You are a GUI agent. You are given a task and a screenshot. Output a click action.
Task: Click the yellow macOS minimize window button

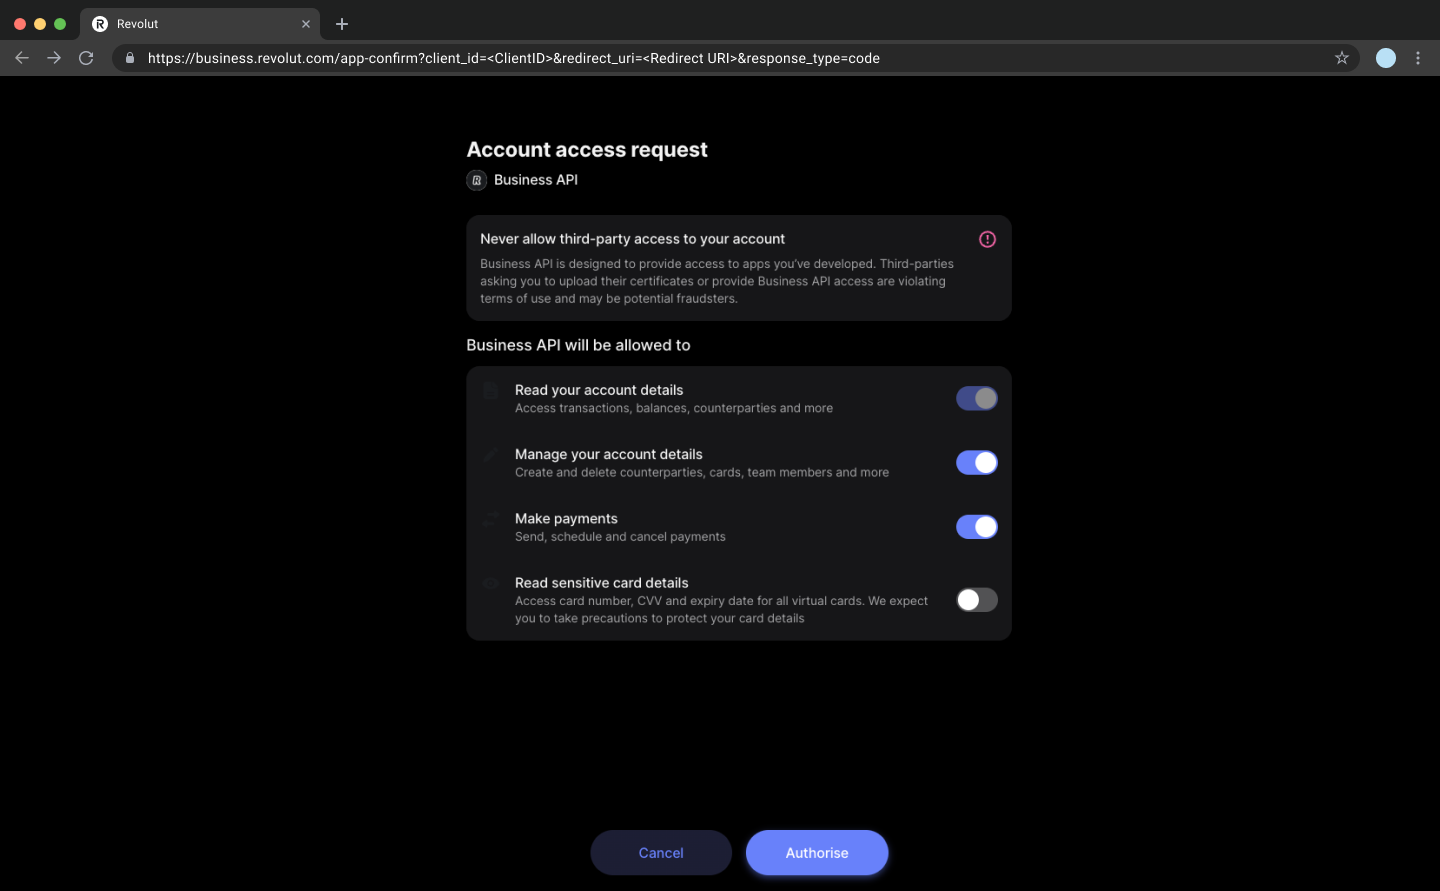point(40,24)
